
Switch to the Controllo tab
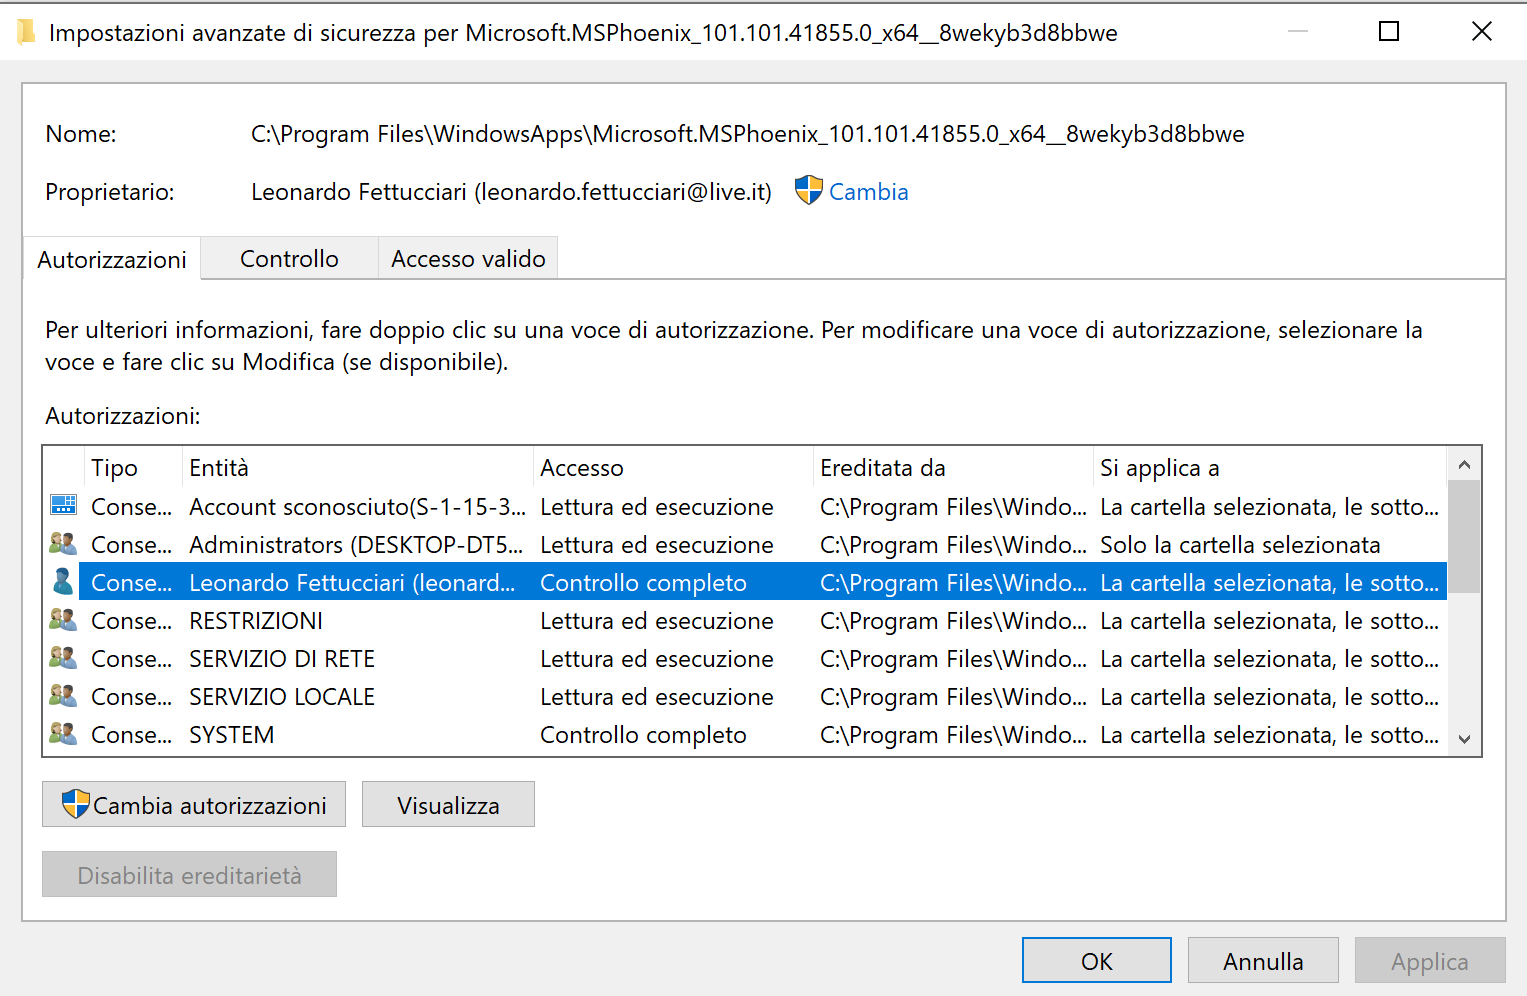289,258
